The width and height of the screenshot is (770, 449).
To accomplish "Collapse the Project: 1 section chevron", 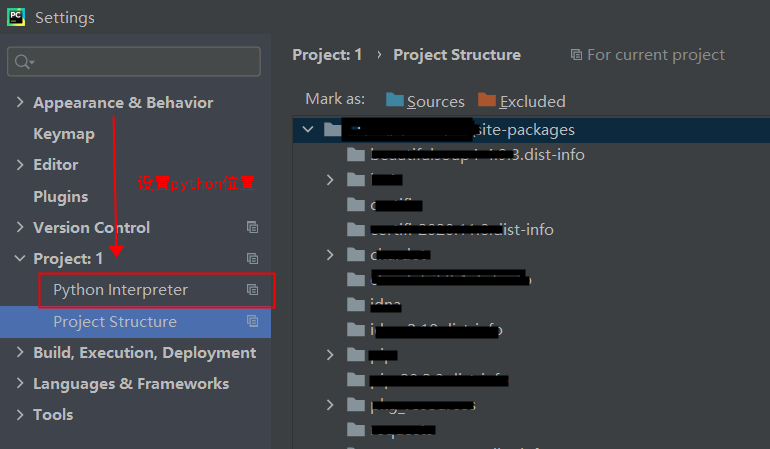I will (x=20, y=258).
